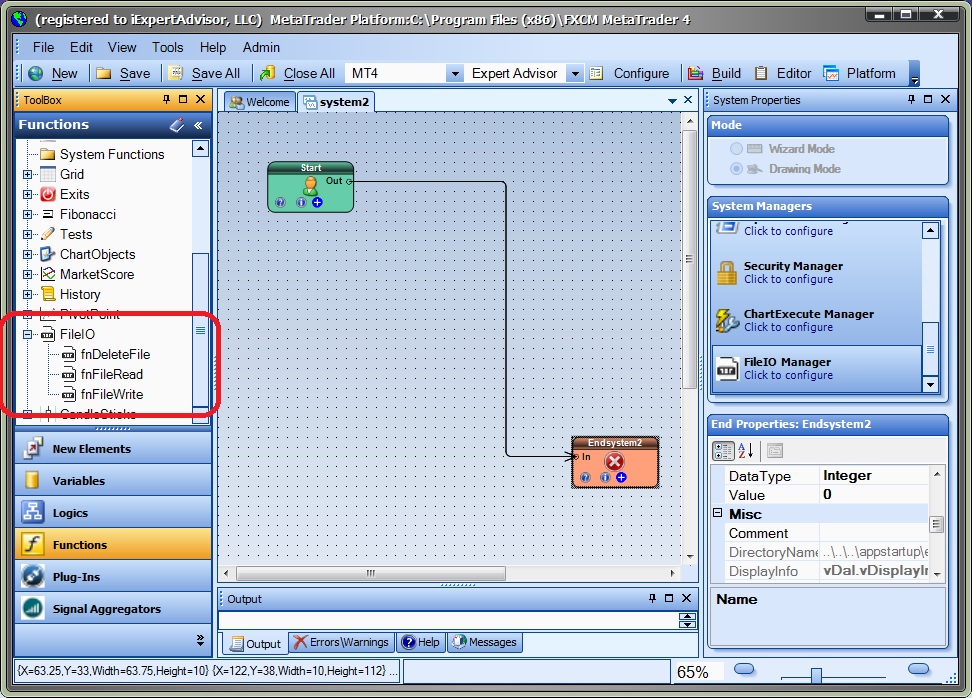Viewport: 972px width, 698px height.
Task: Select fnFileWrite in the Functions tree
Action: [112, 394]
